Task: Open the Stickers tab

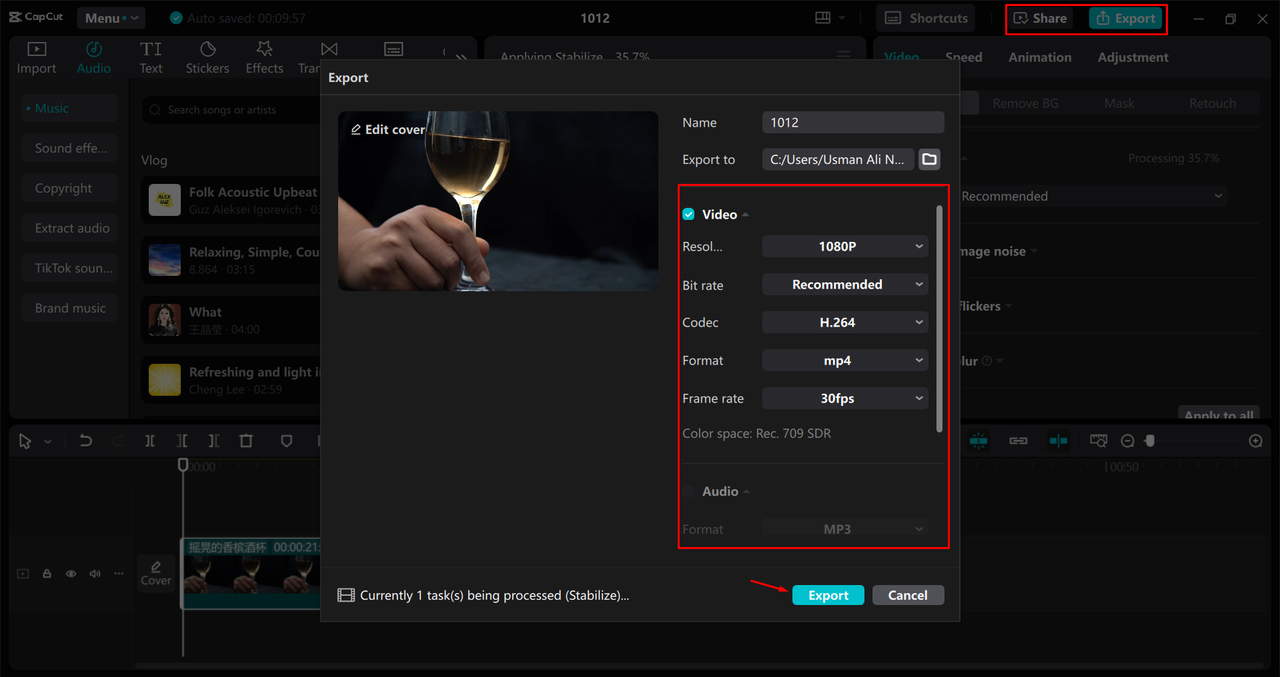Action: click(x=207, y=58)
